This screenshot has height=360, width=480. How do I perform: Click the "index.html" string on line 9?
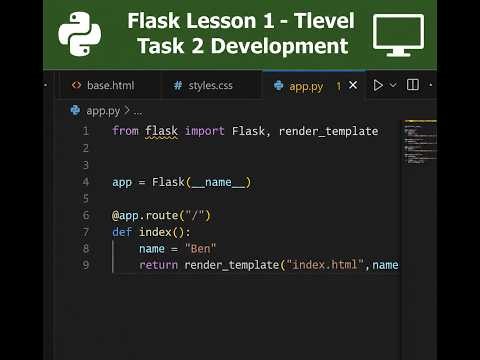pos(325,265)
